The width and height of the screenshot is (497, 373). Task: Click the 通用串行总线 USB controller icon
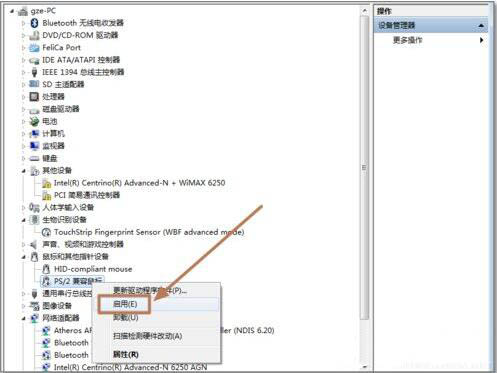tap(34, 294)
